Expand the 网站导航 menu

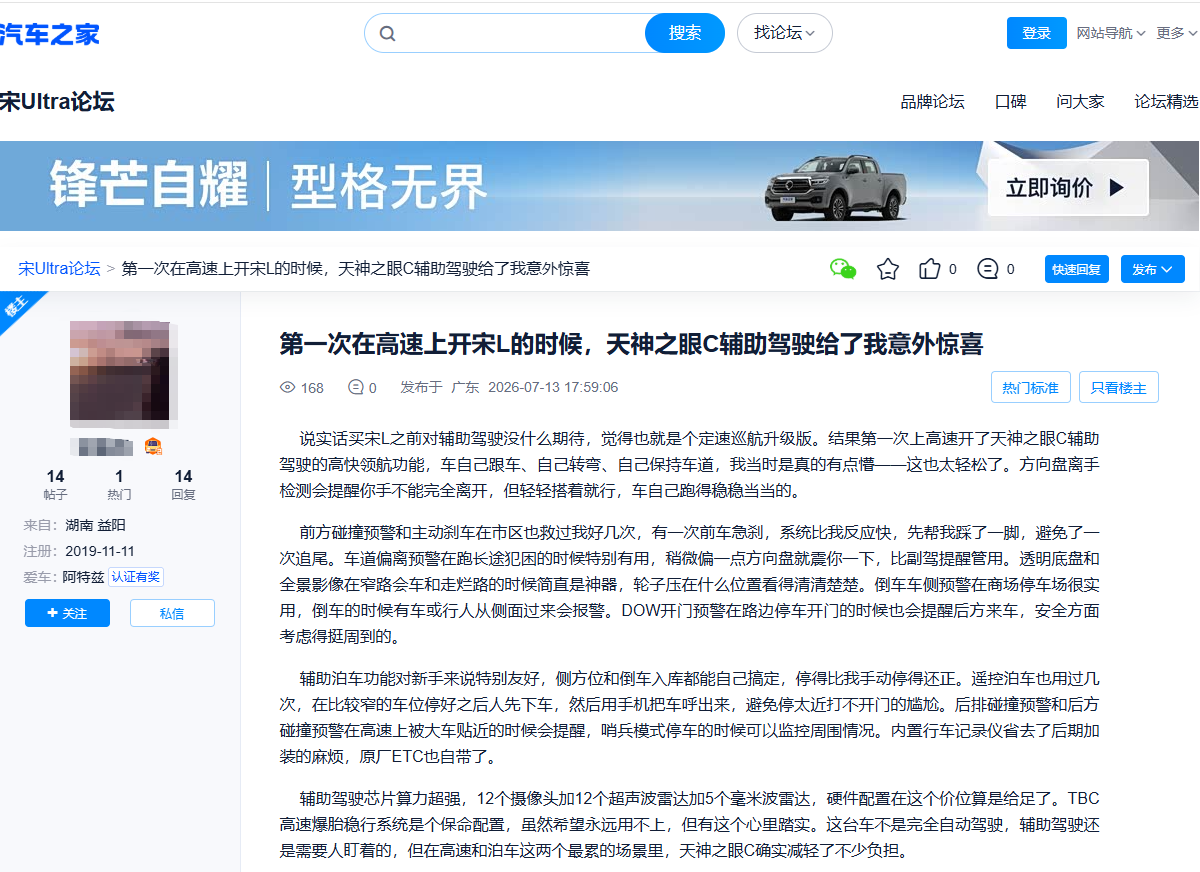coord(1111,33)
